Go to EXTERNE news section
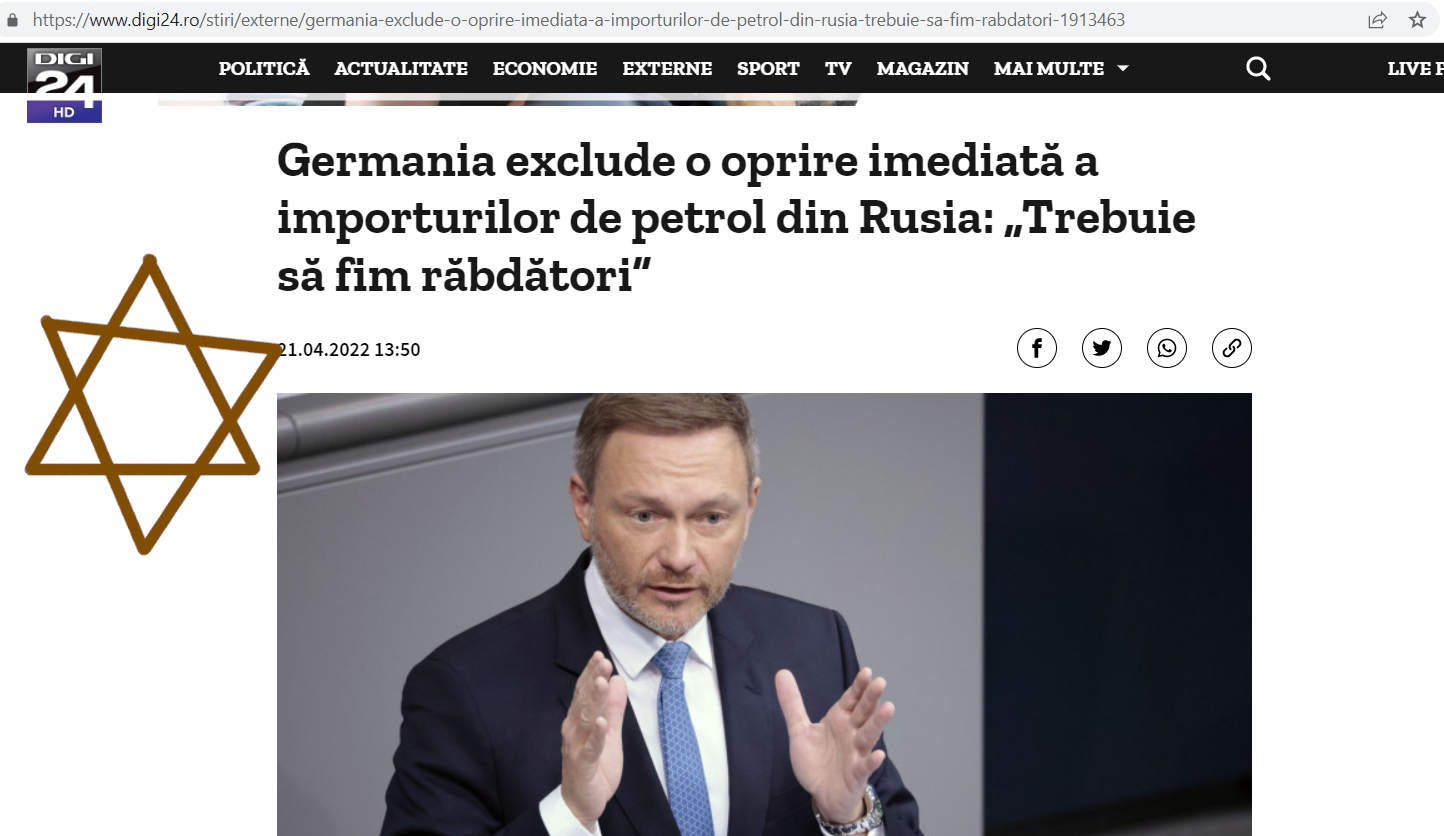Viewport: 1444px width, 836px height. [x=667, y=69]
